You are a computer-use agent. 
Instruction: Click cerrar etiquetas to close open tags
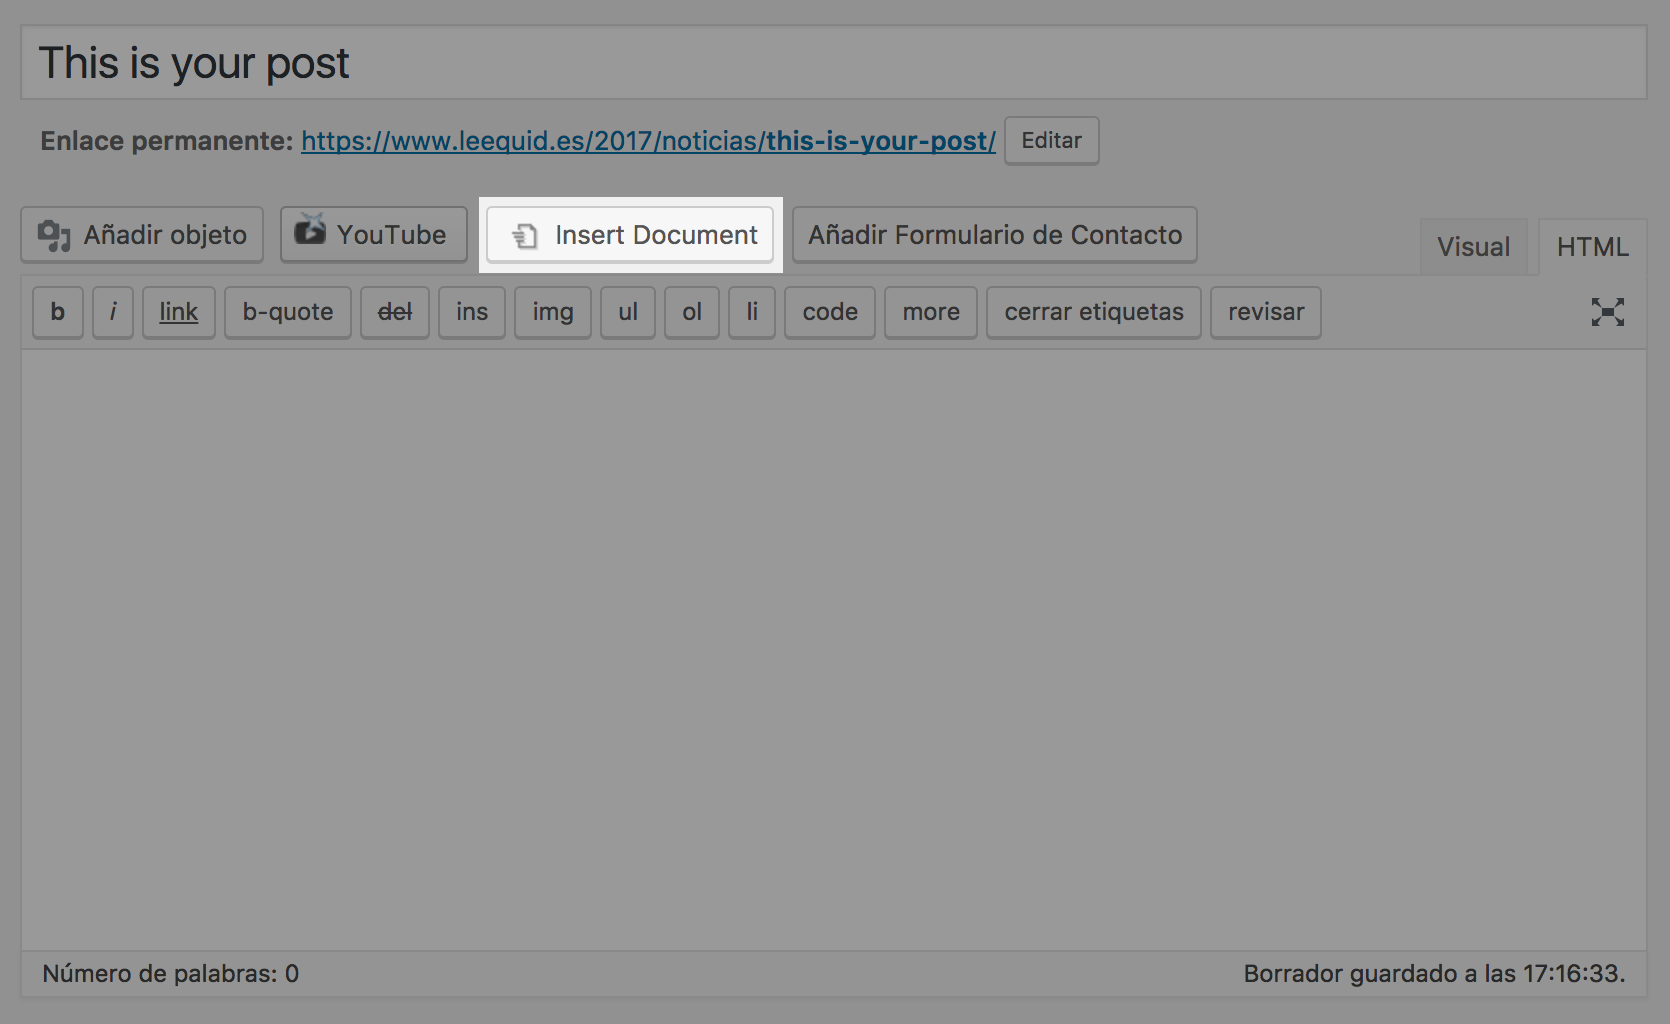[1093, 312]
